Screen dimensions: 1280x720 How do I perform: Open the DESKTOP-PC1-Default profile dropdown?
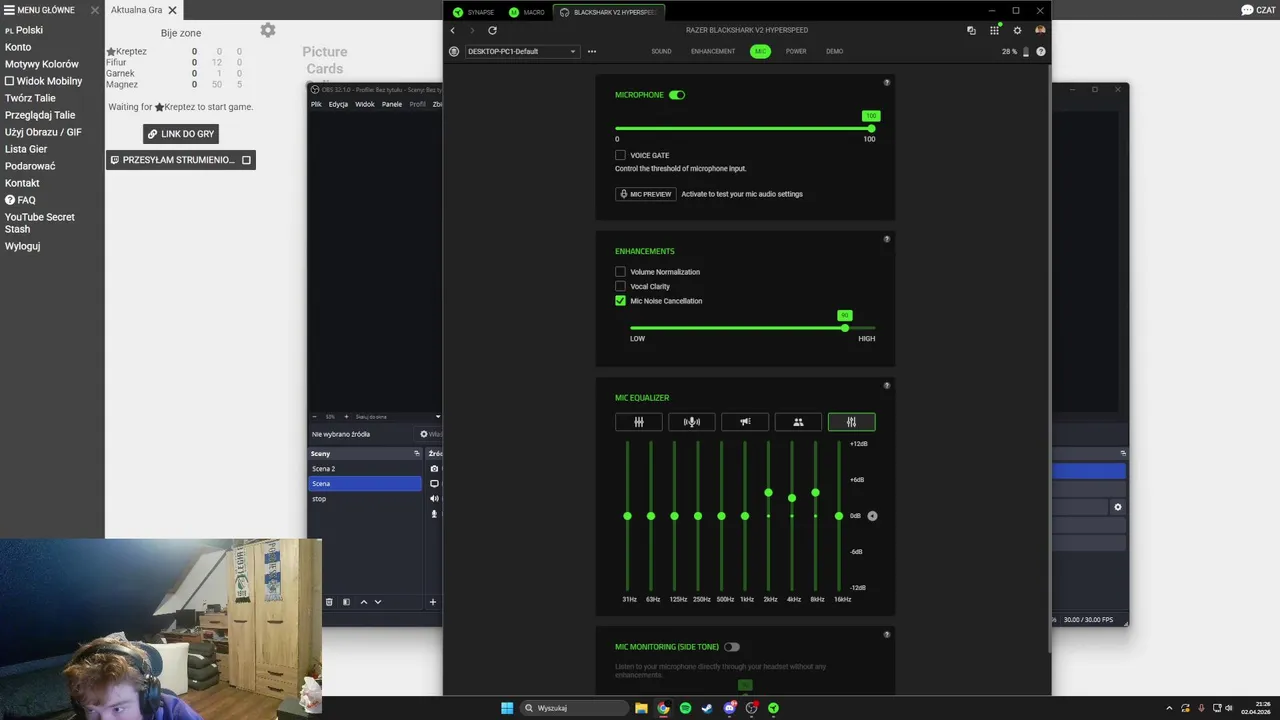522,52
